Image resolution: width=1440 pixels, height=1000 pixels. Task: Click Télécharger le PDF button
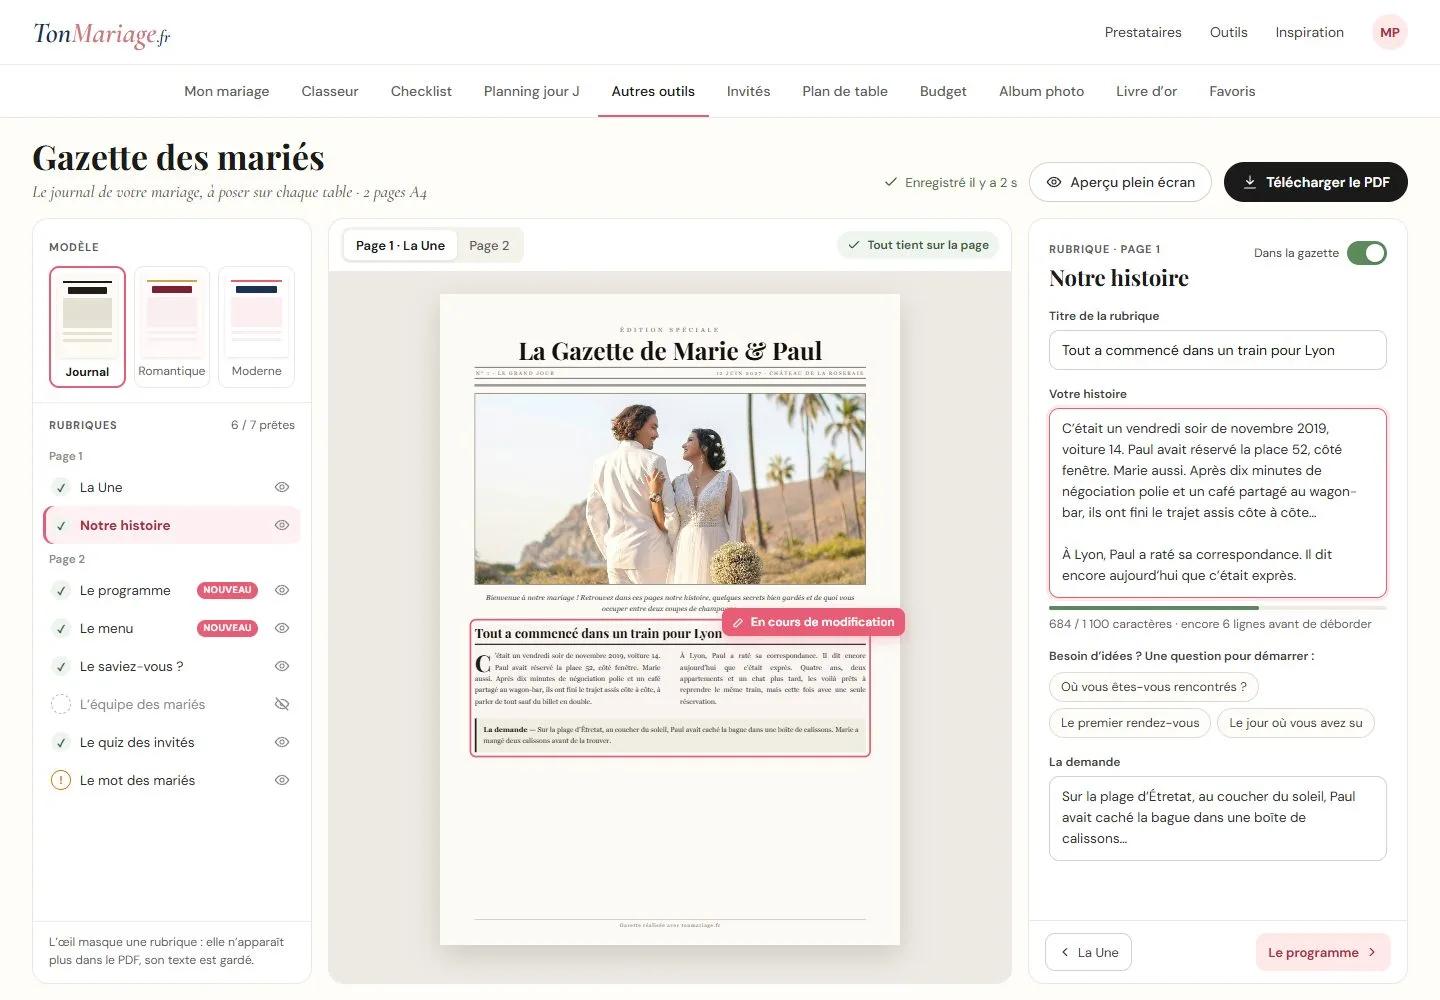1316,182
